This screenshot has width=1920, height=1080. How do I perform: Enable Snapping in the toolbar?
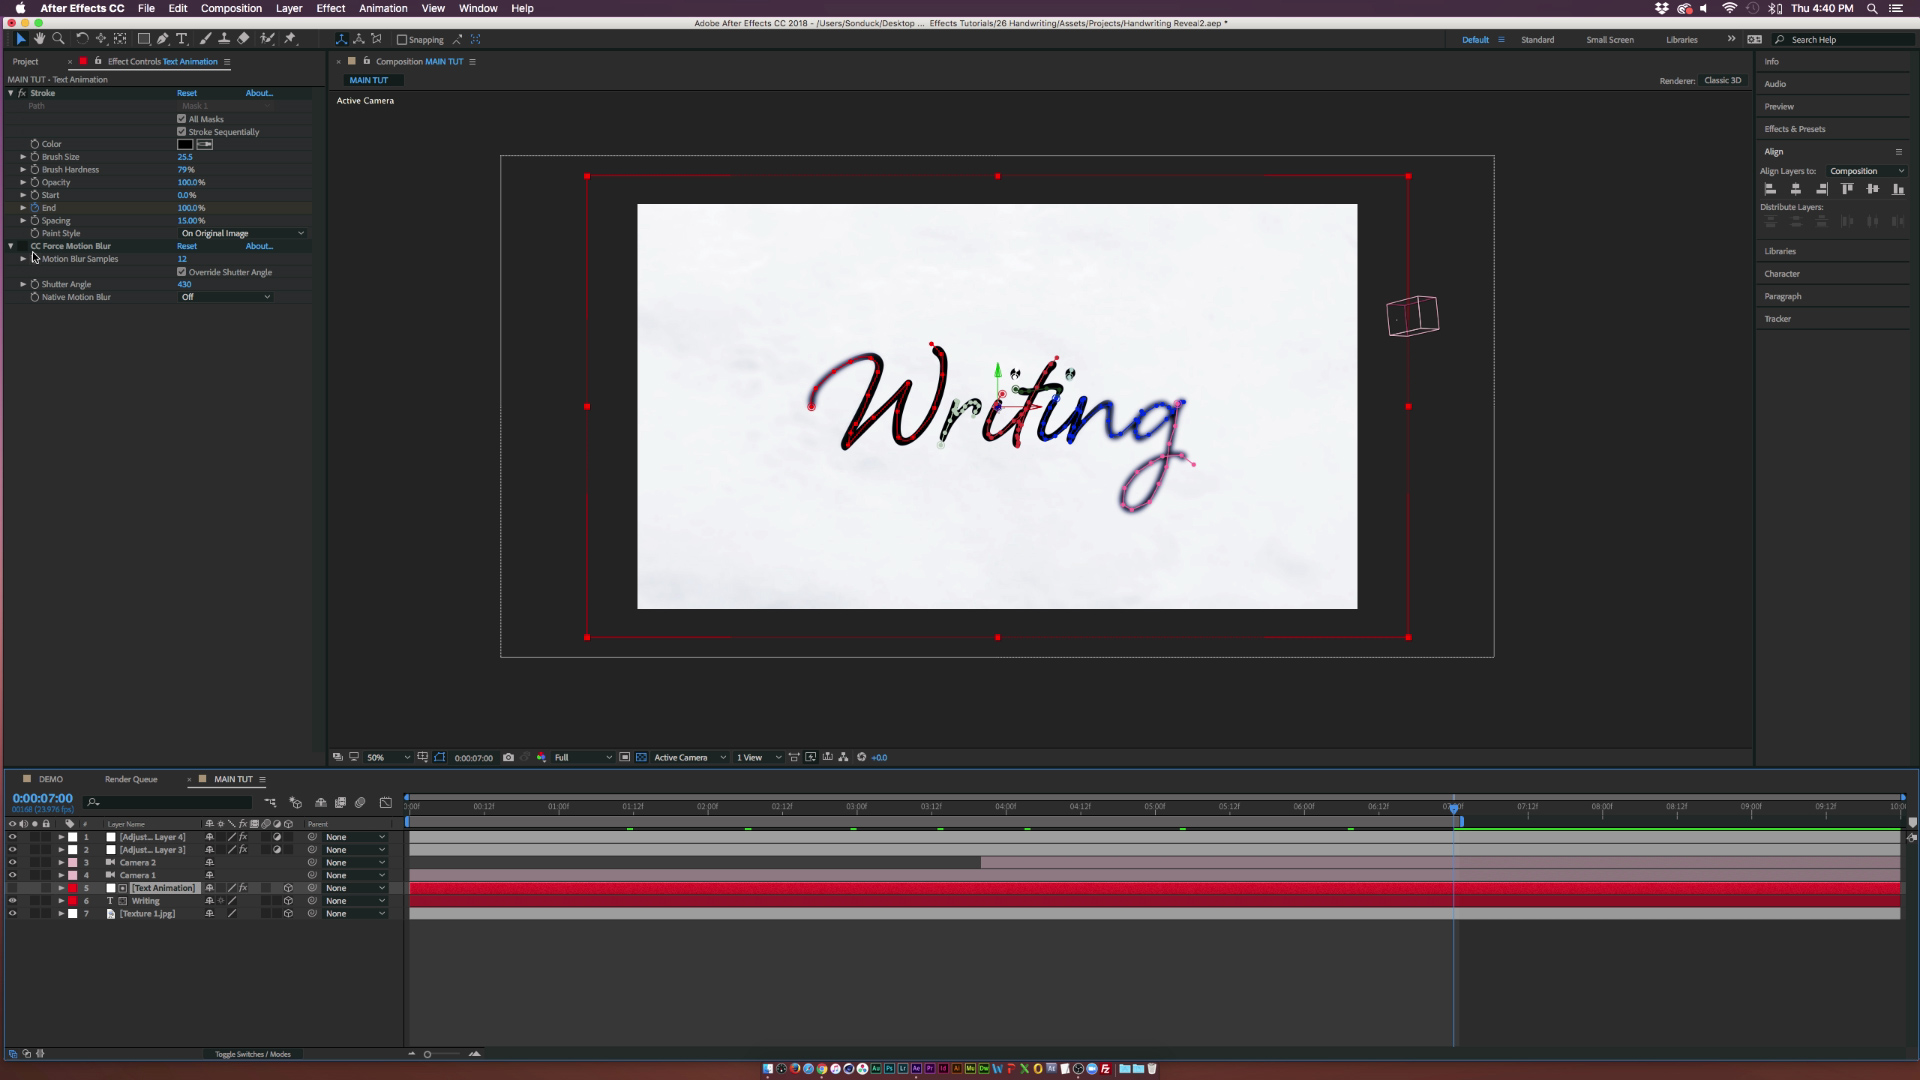pyautogui.click(x=404, y=39)
